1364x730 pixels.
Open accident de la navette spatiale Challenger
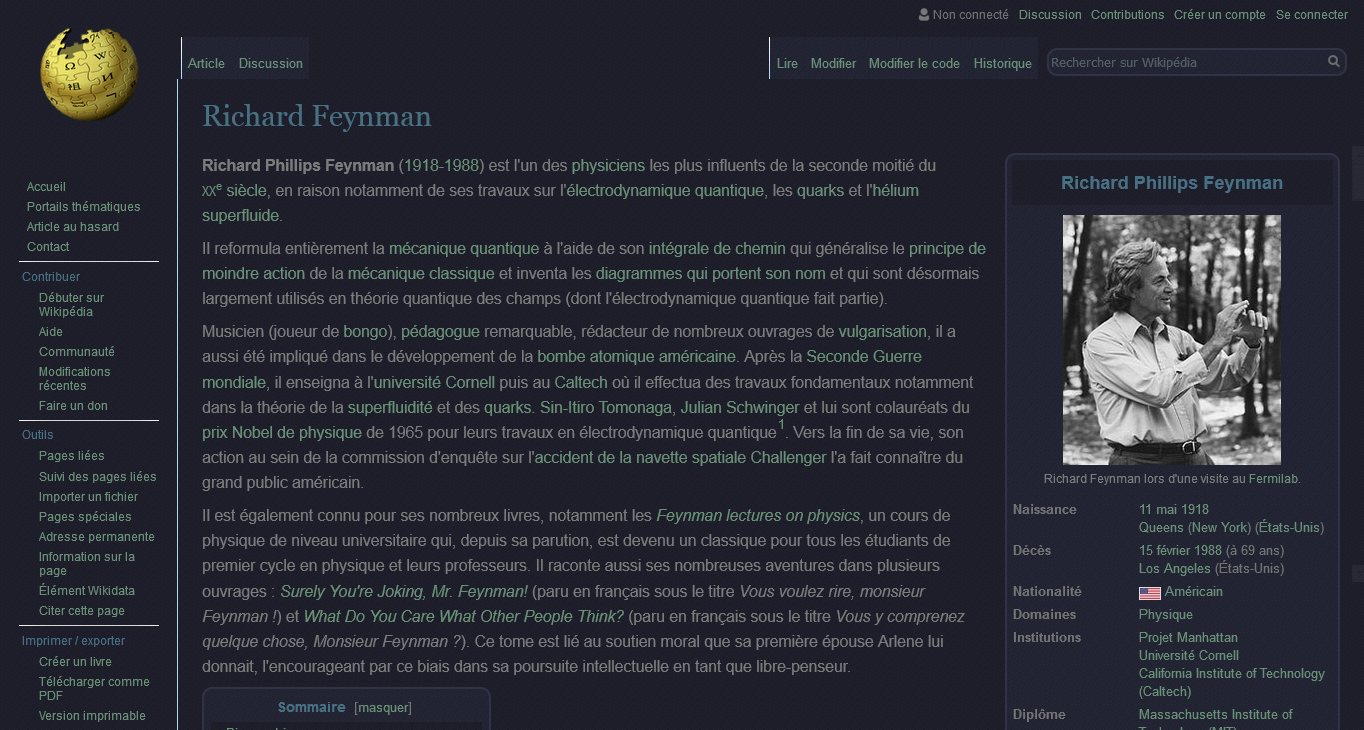(681, 458)
